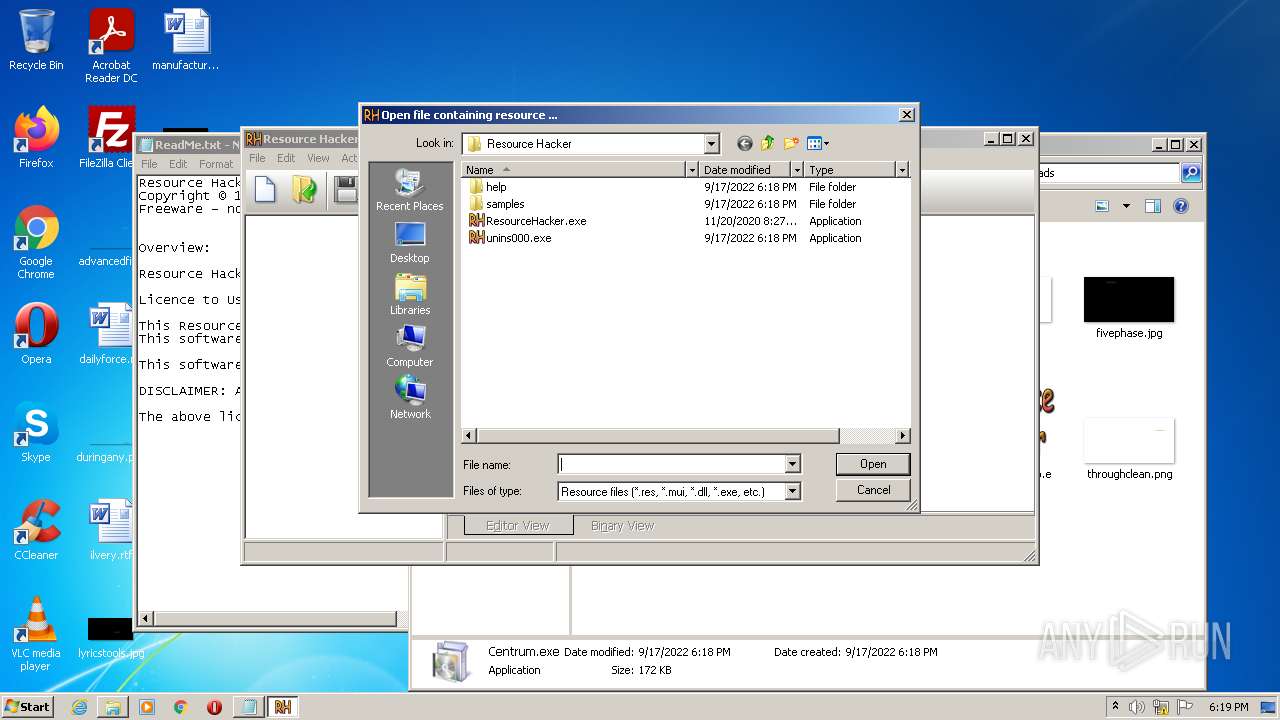1280x720 pixels.
Task: Click volume icon in system tray
Action: 1137,707
